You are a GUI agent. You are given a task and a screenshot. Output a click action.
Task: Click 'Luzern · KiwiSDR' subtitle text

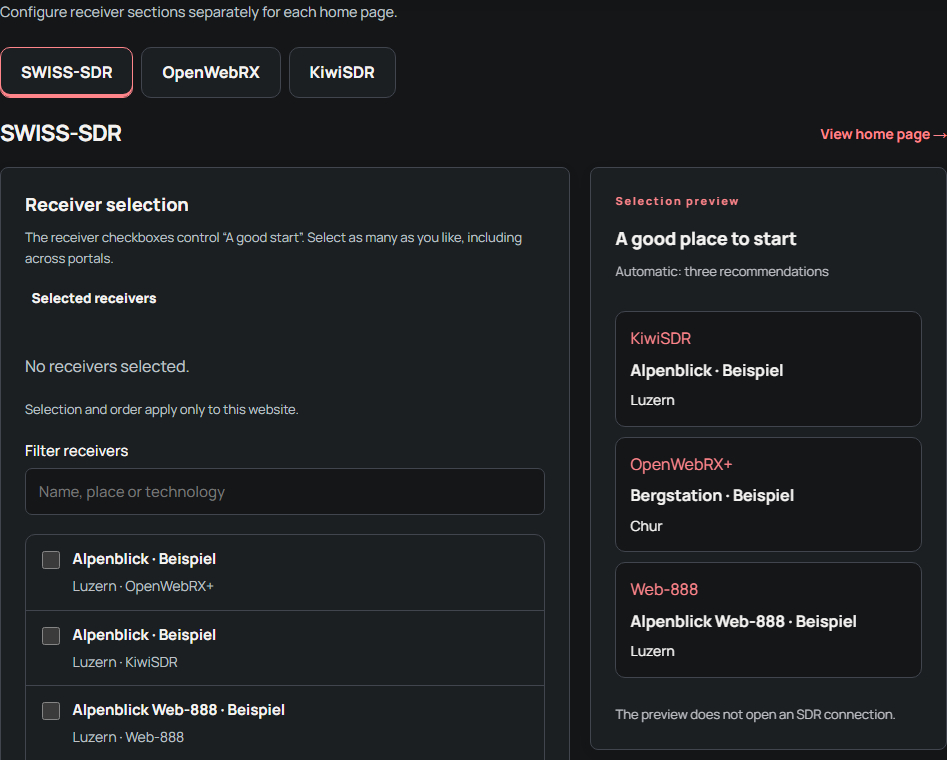[x=125, y=662]
